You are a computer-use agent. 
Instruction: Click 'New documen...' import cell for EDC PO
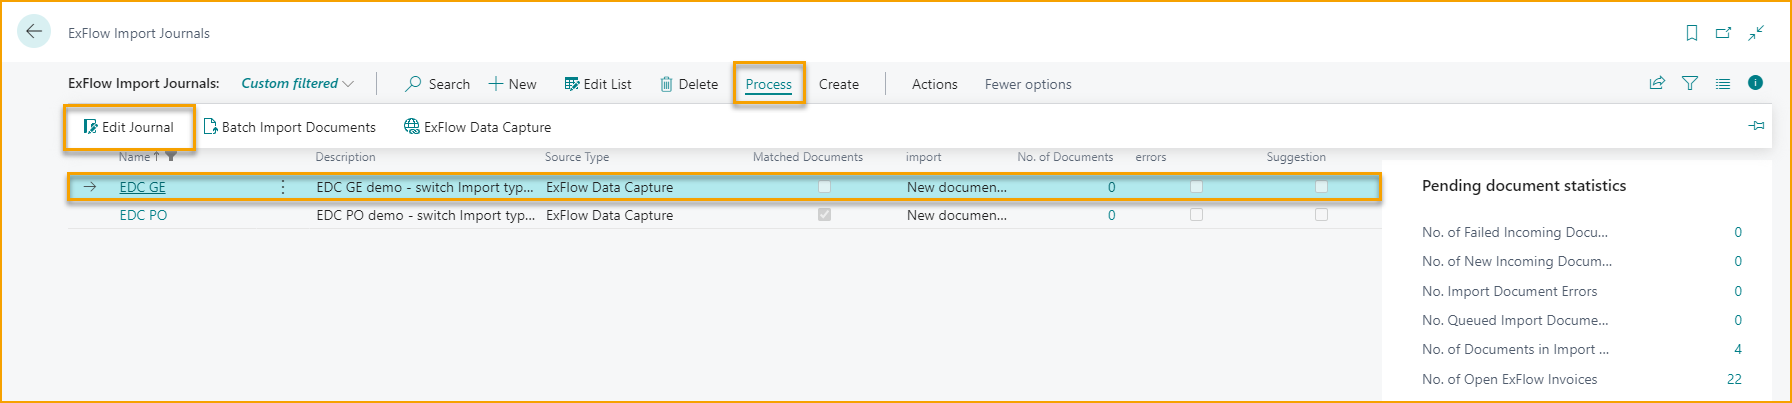[956, 215]
